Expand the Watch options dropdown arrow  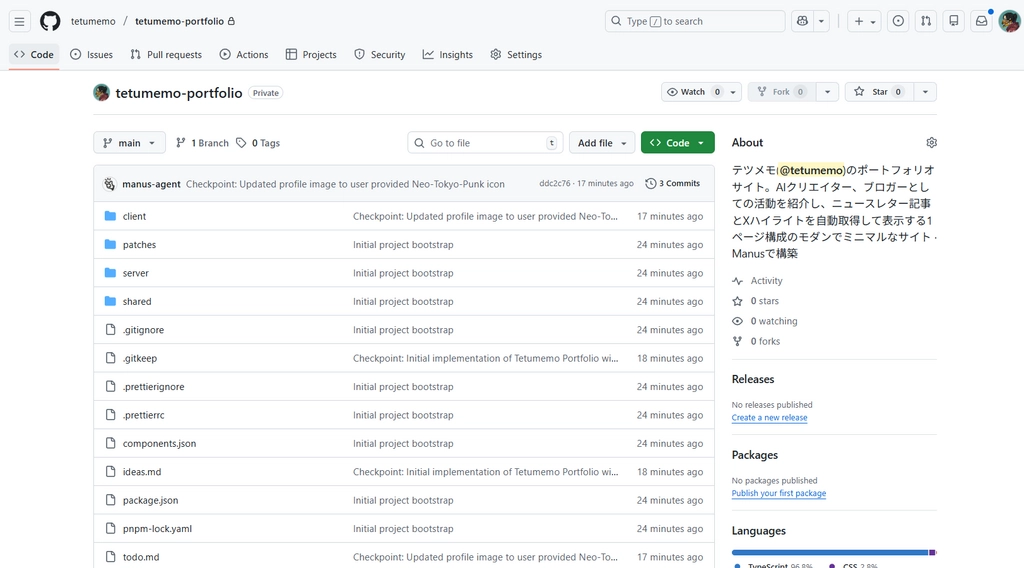[x=733, y=92]
